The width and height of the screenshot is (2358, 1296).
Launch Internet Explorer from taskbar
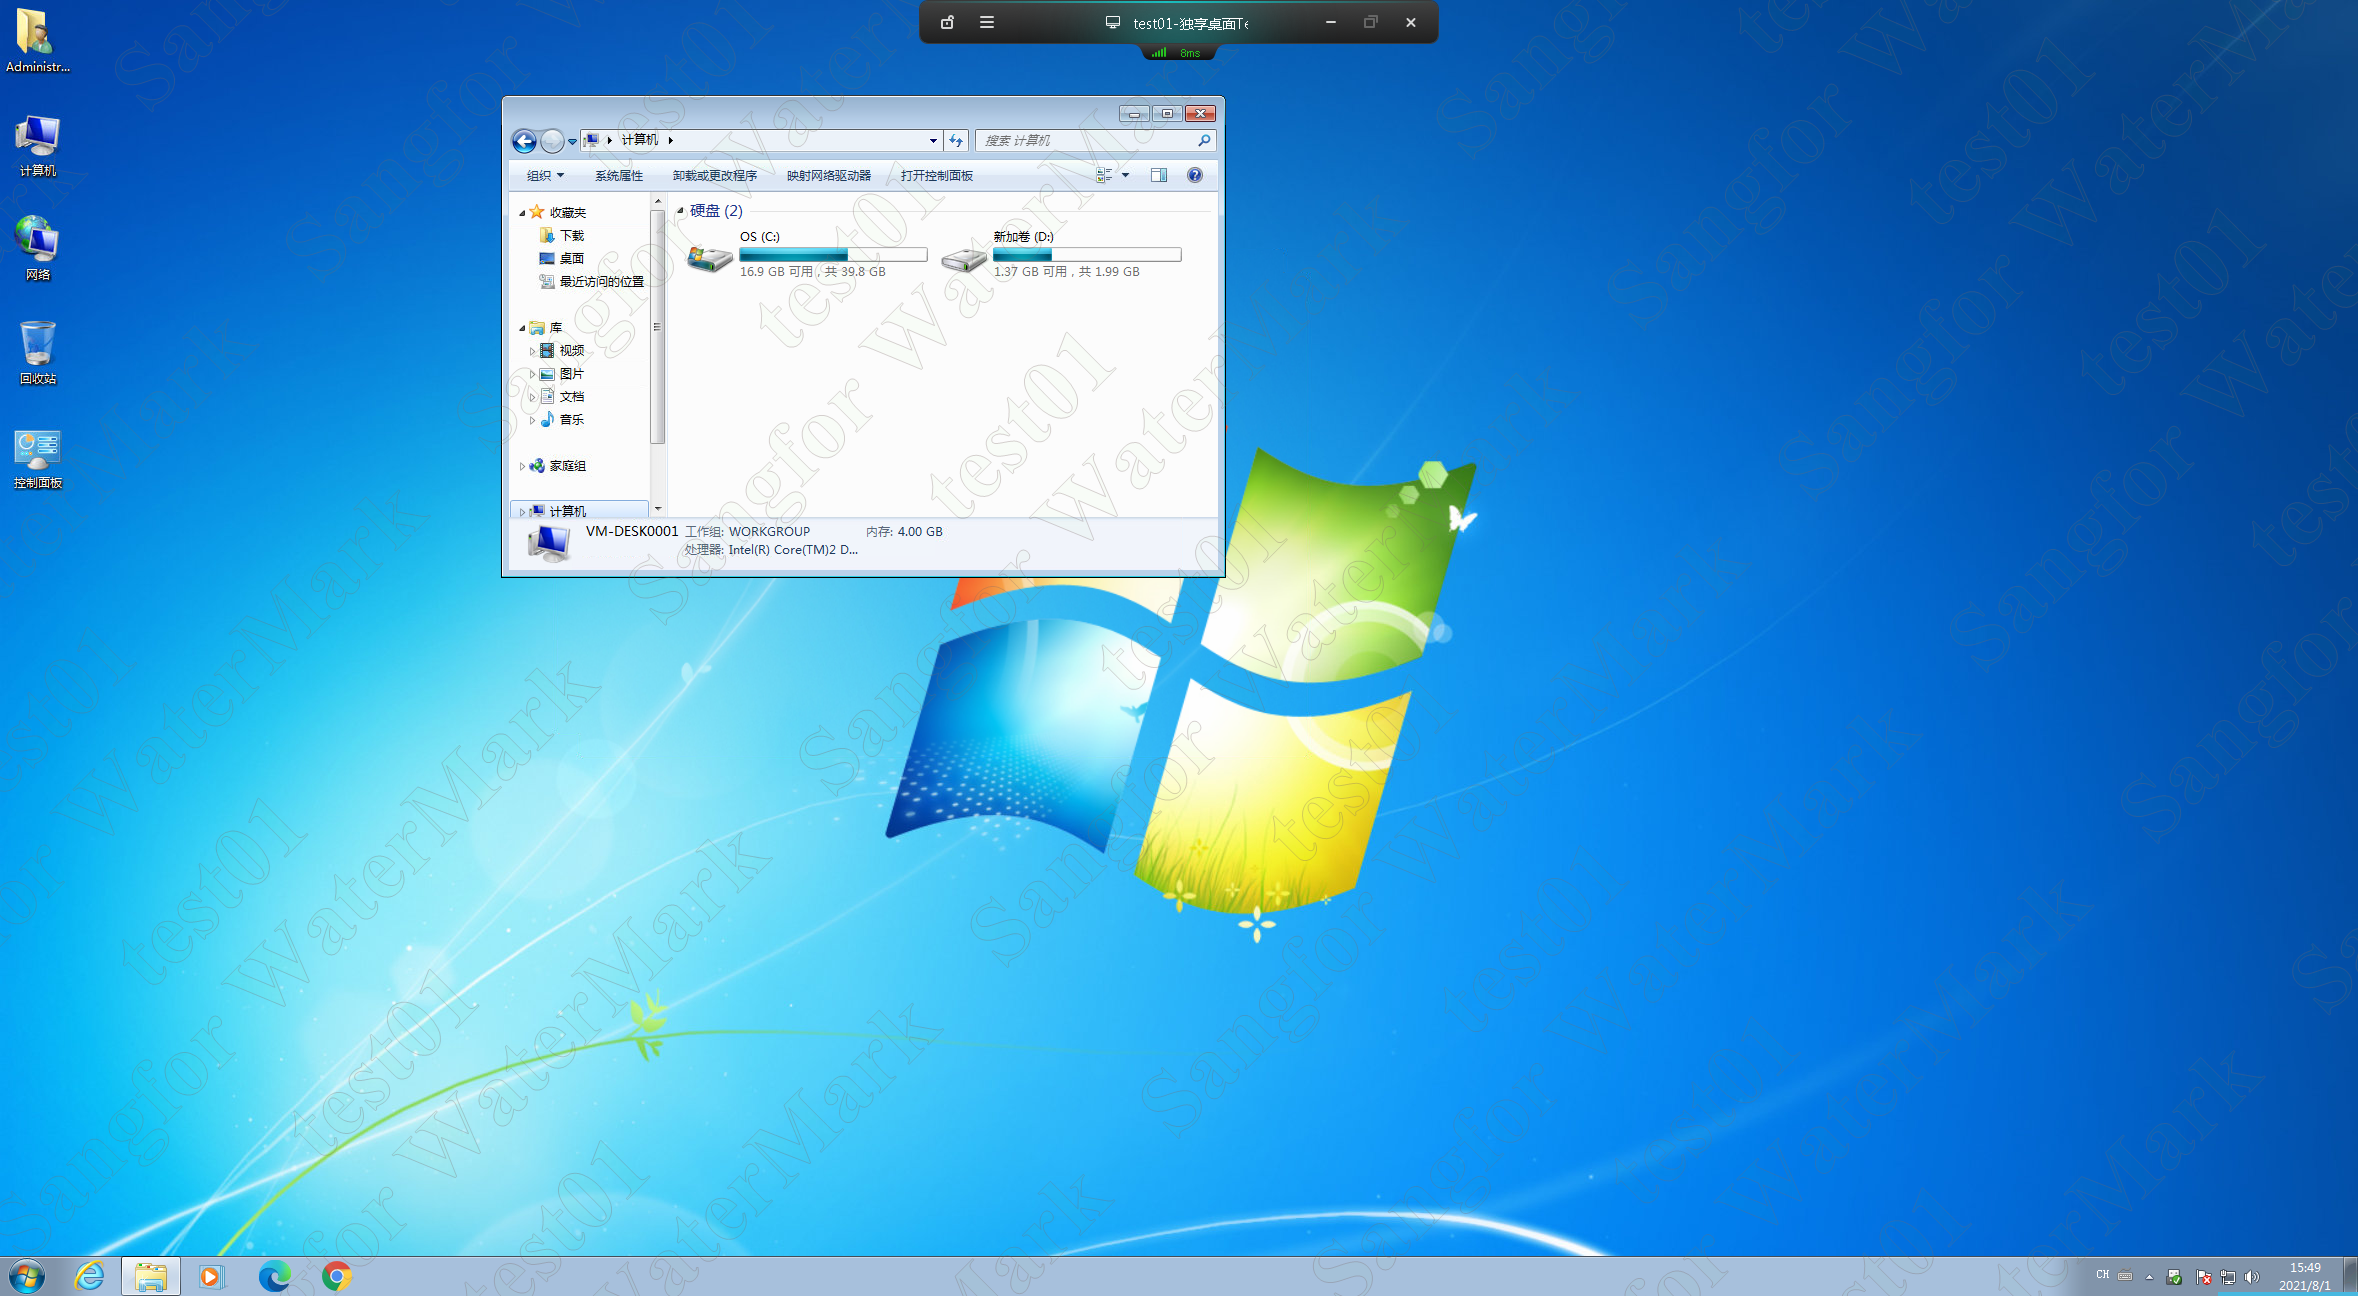[89, 1277]
